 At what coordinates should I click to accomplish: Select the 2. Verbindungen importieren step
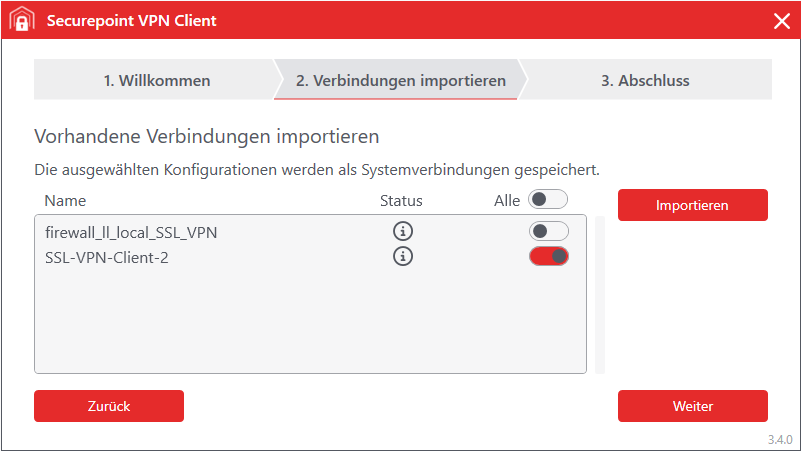tap(400, 80)
